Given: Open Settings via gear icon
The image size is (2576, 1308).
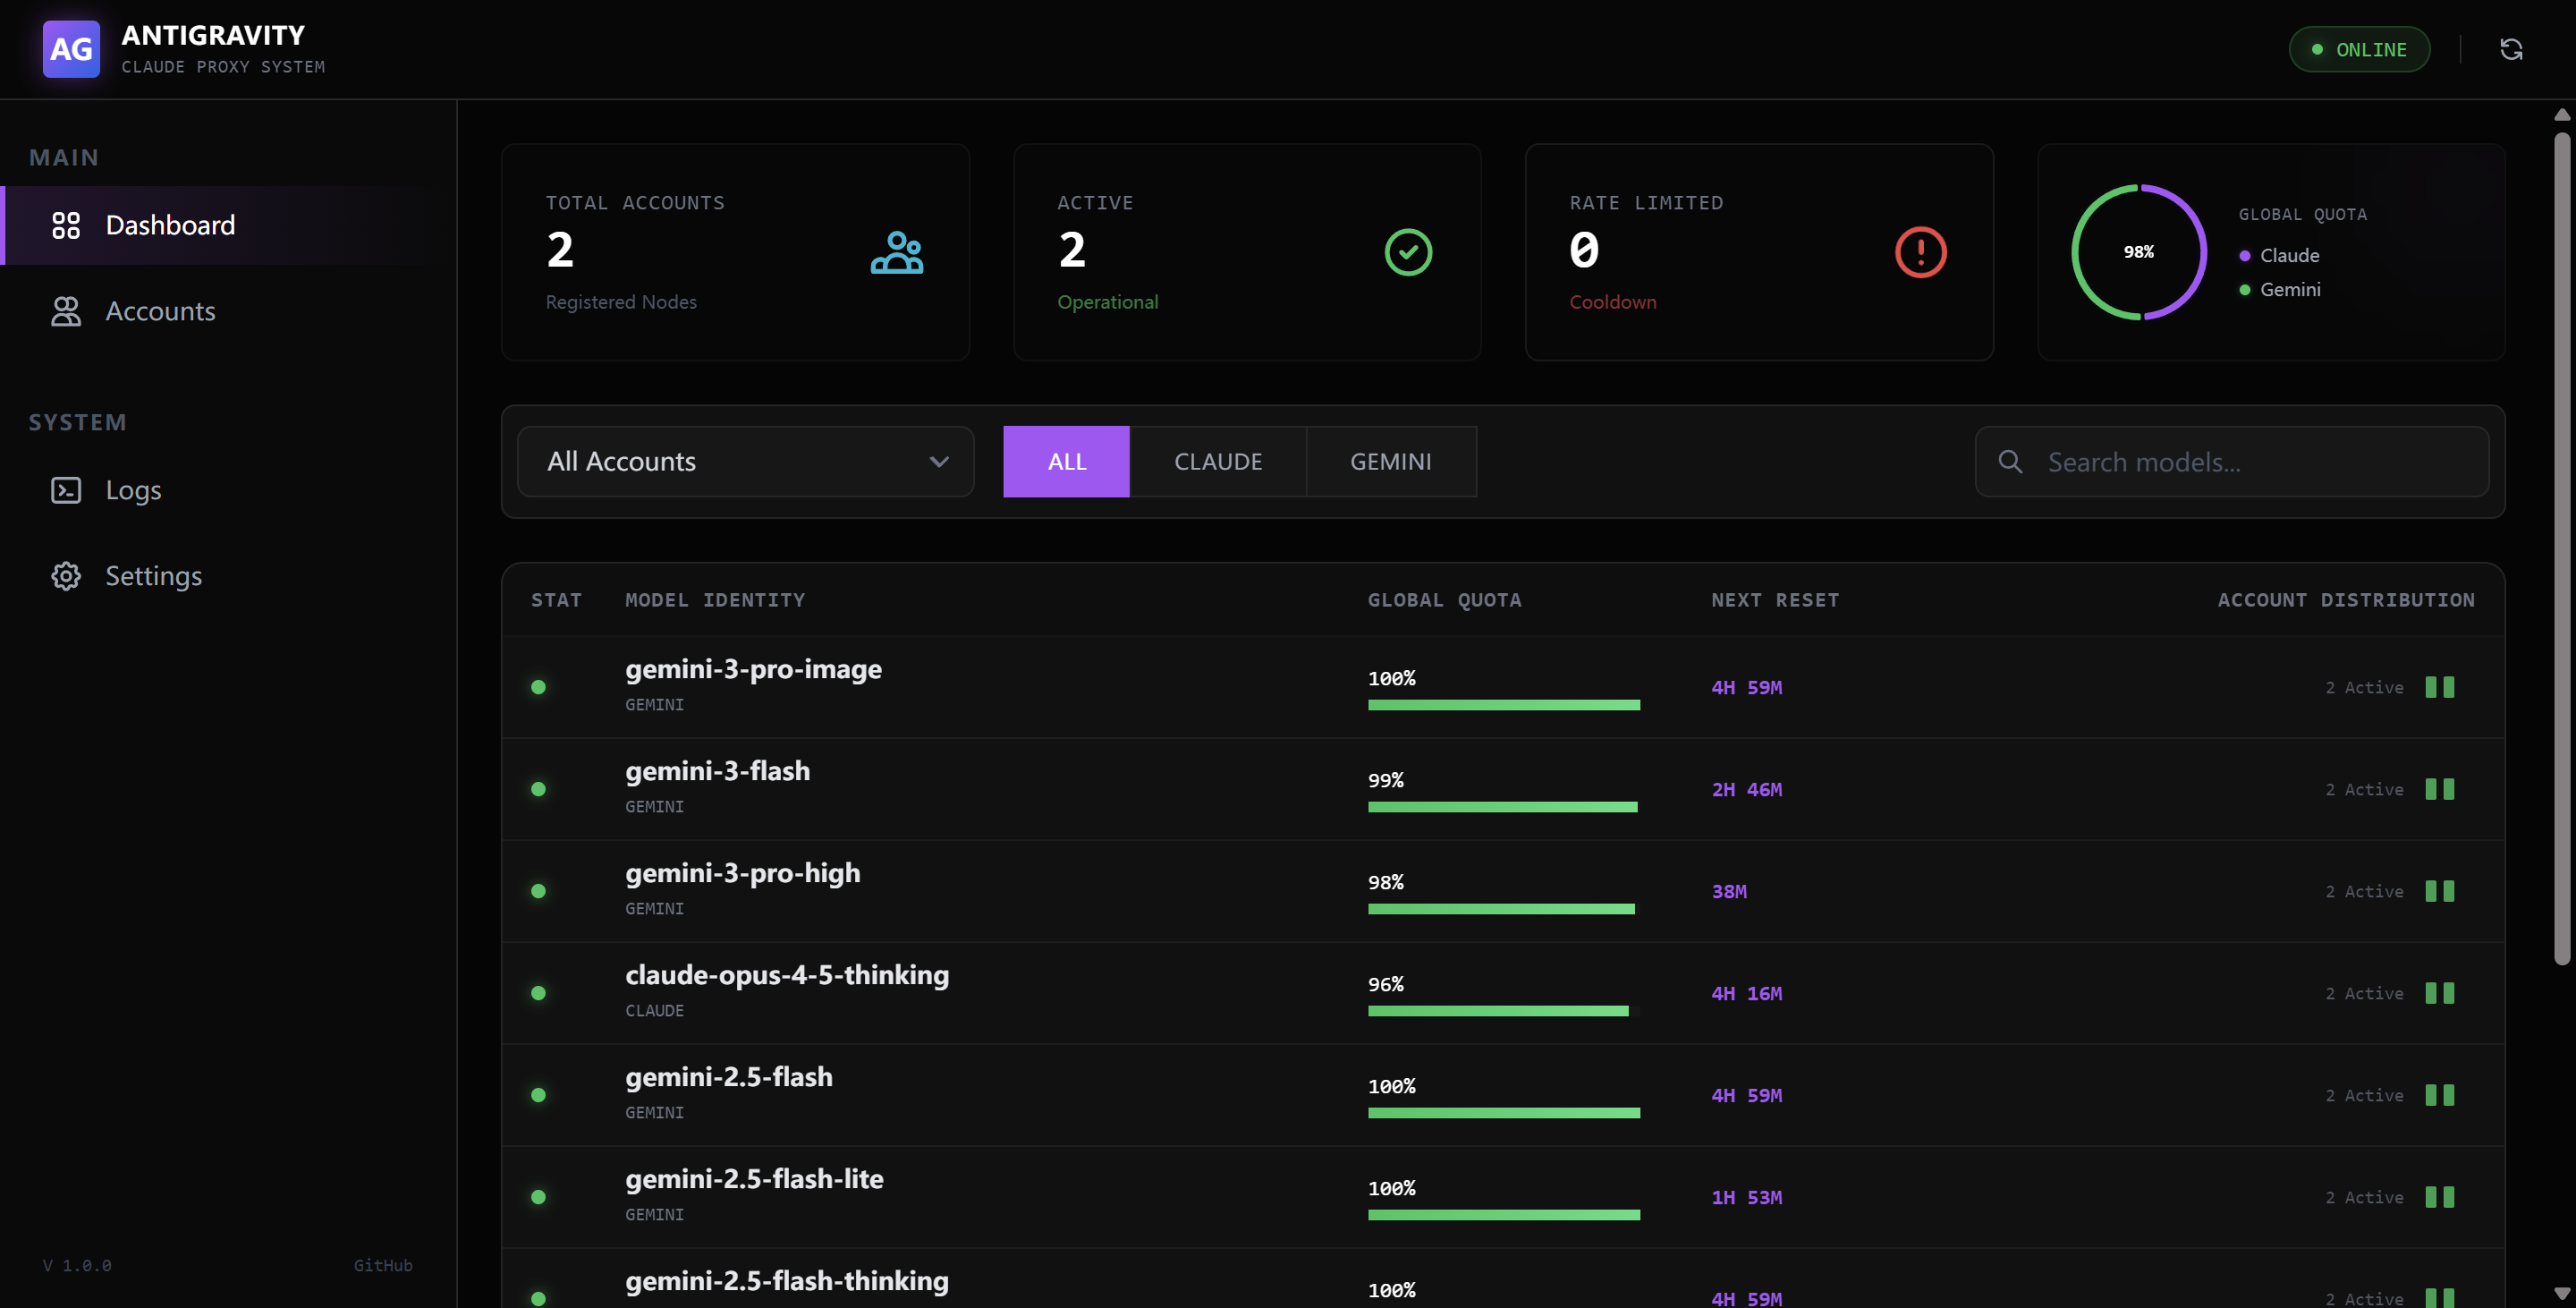Looking at the screenshot, I should 66,576.
